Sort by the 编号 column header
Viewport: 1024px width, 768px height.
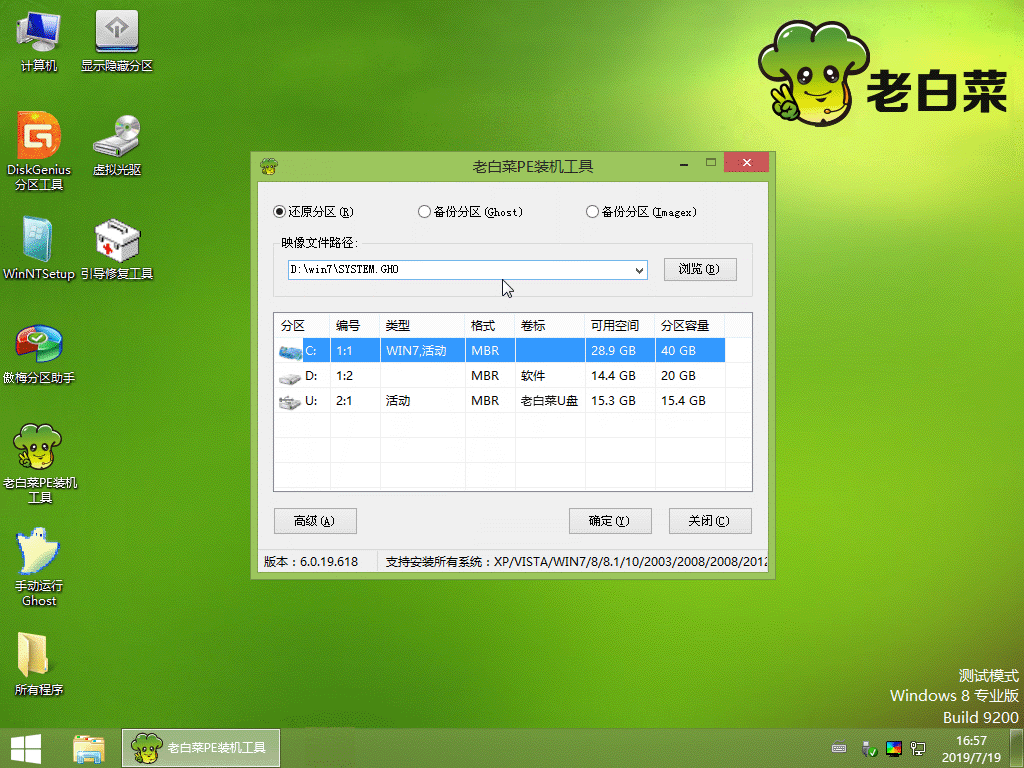pyautogui.click(x=355, y=325)
